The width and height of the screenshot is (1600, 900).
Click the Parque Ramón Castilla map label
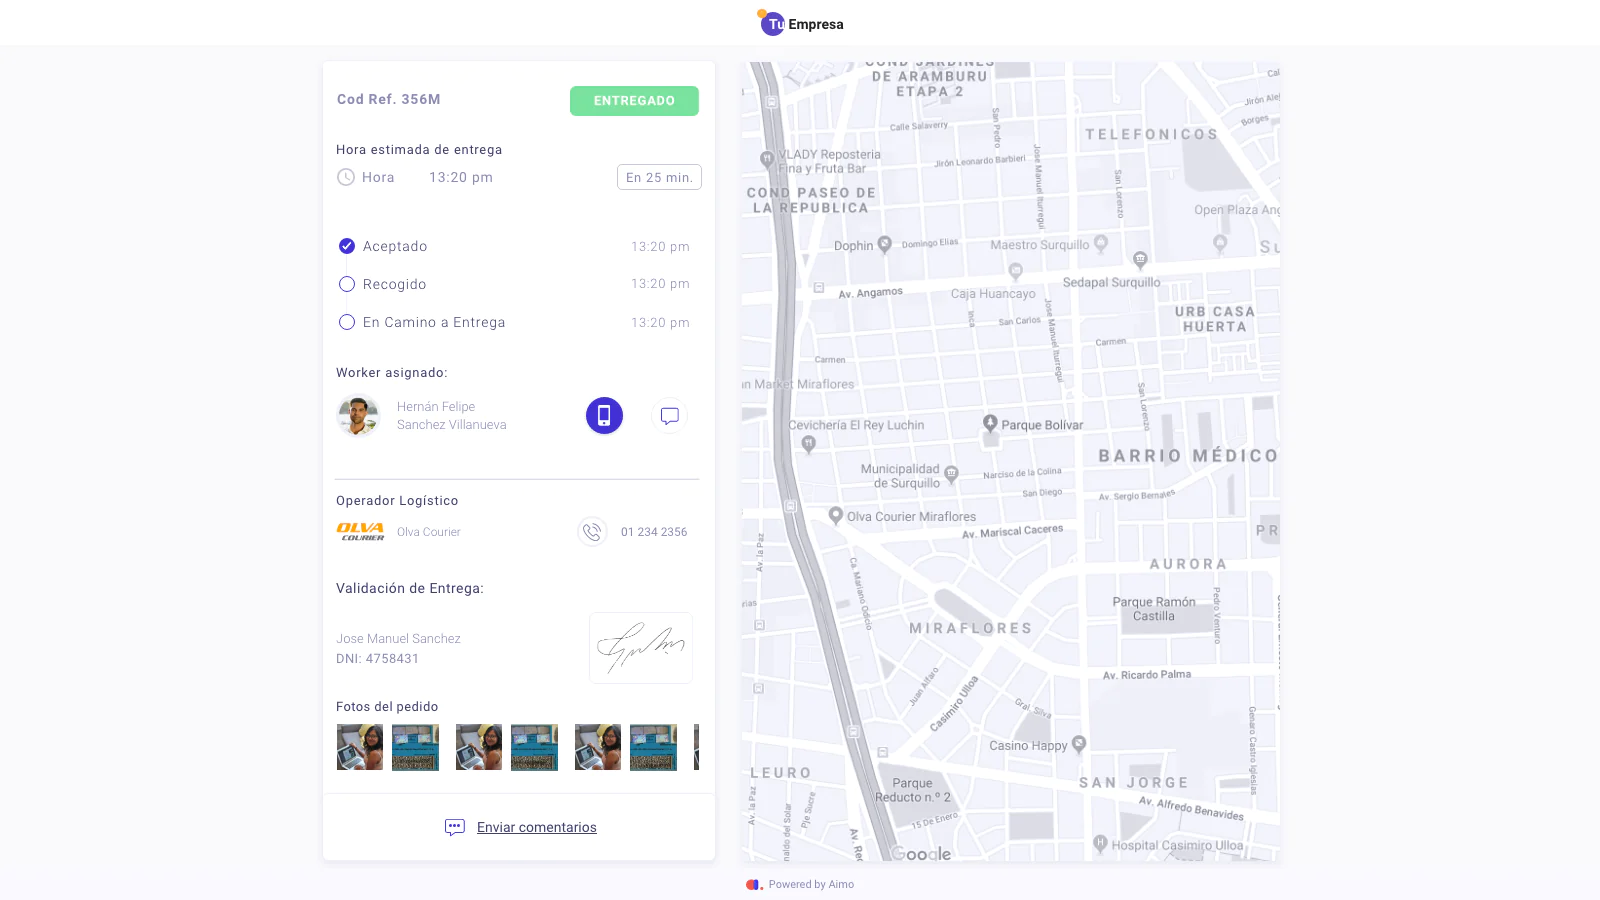1154,609
